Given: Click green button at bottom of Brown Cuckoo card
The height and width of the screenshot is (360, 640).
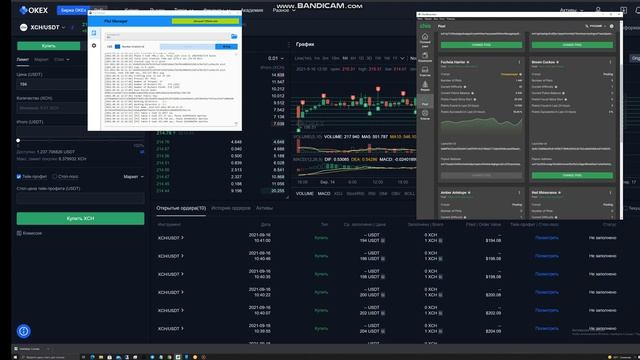Looking at the screenshot, I should click(572, 175).
